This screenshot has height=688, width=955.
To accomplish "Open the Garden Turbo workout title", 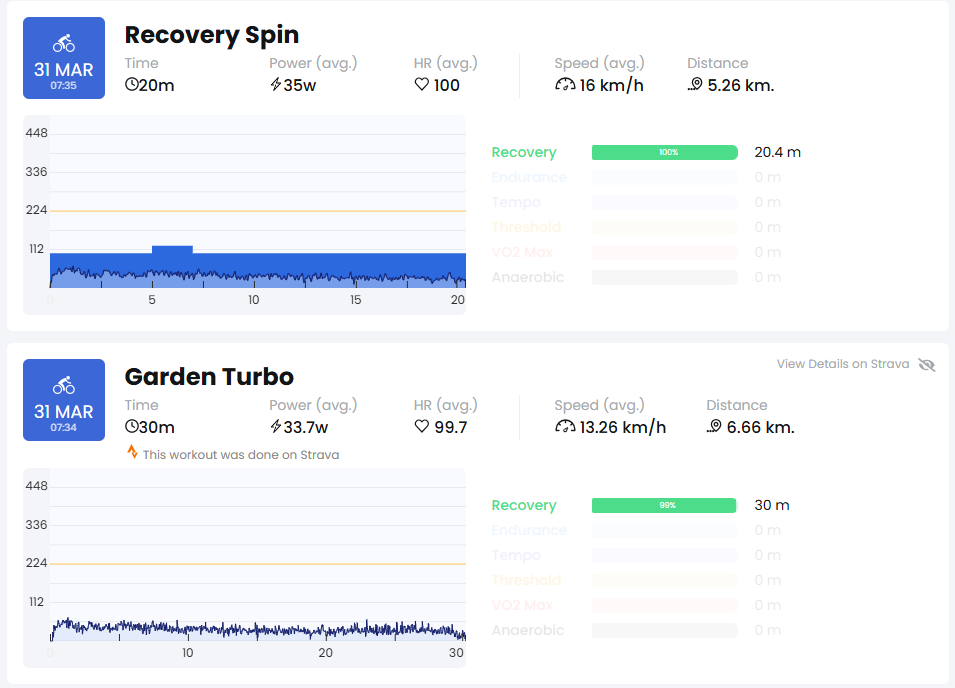I will coord(210,377).
